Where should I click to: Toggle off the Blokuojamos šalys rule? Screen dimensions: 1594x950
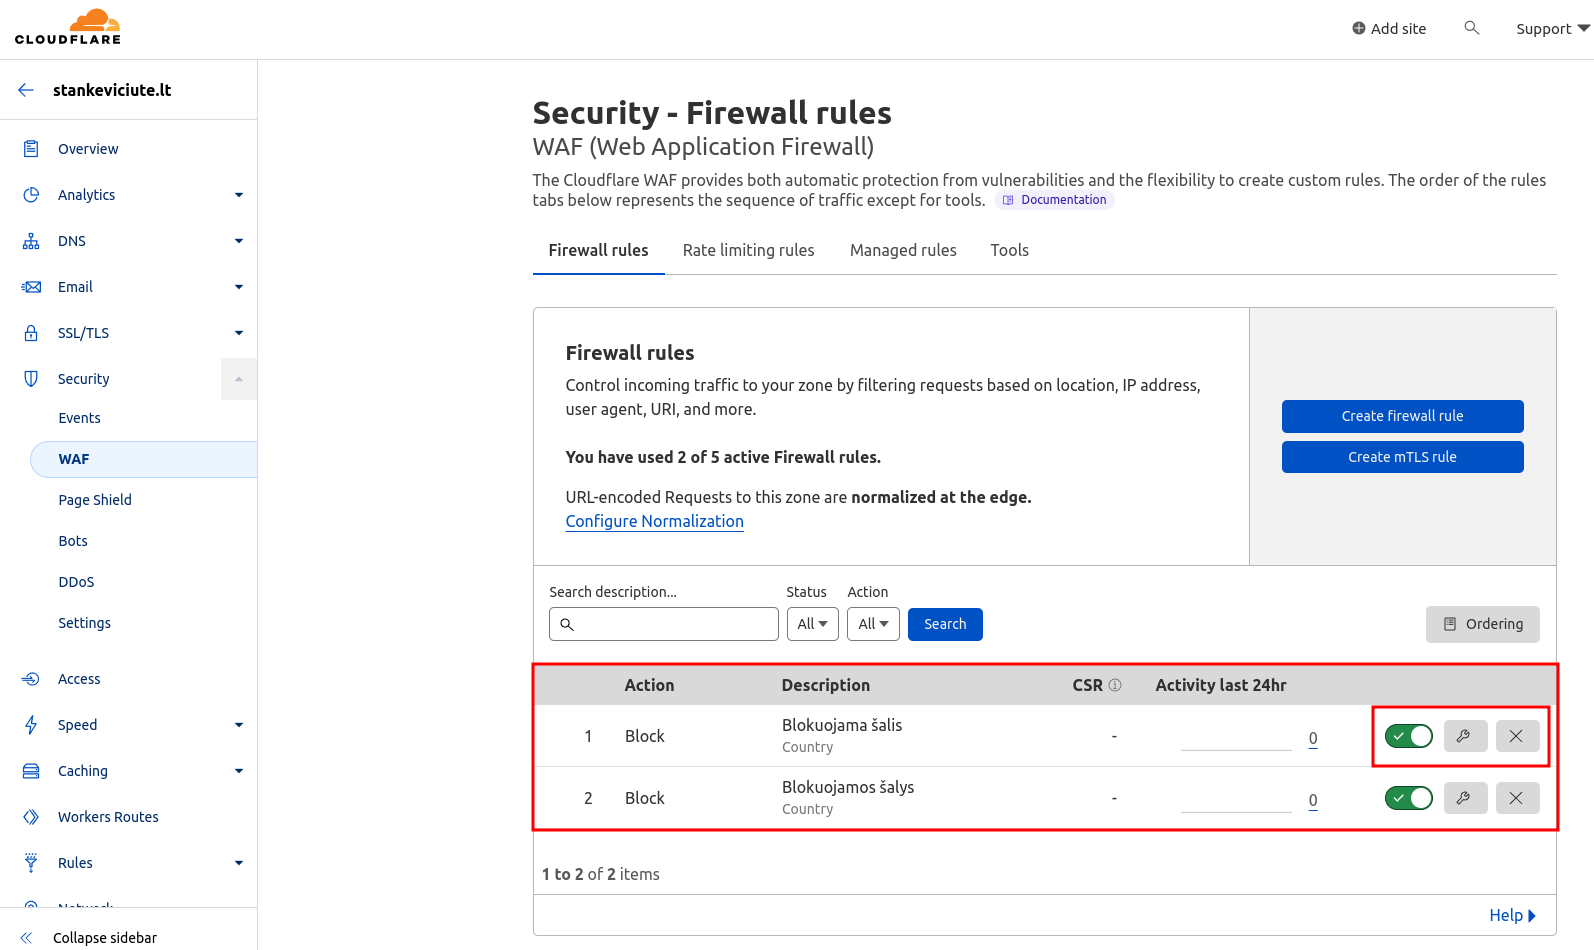[1408, 798]
